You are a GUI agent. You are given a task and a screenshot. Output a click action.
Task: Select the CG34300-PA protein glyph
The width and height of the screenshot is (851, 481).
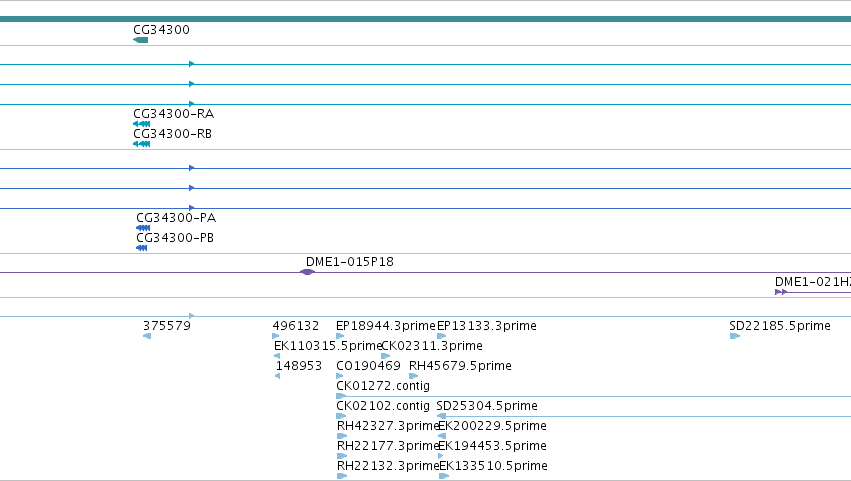pyautogui.click(x=143, y=228)
